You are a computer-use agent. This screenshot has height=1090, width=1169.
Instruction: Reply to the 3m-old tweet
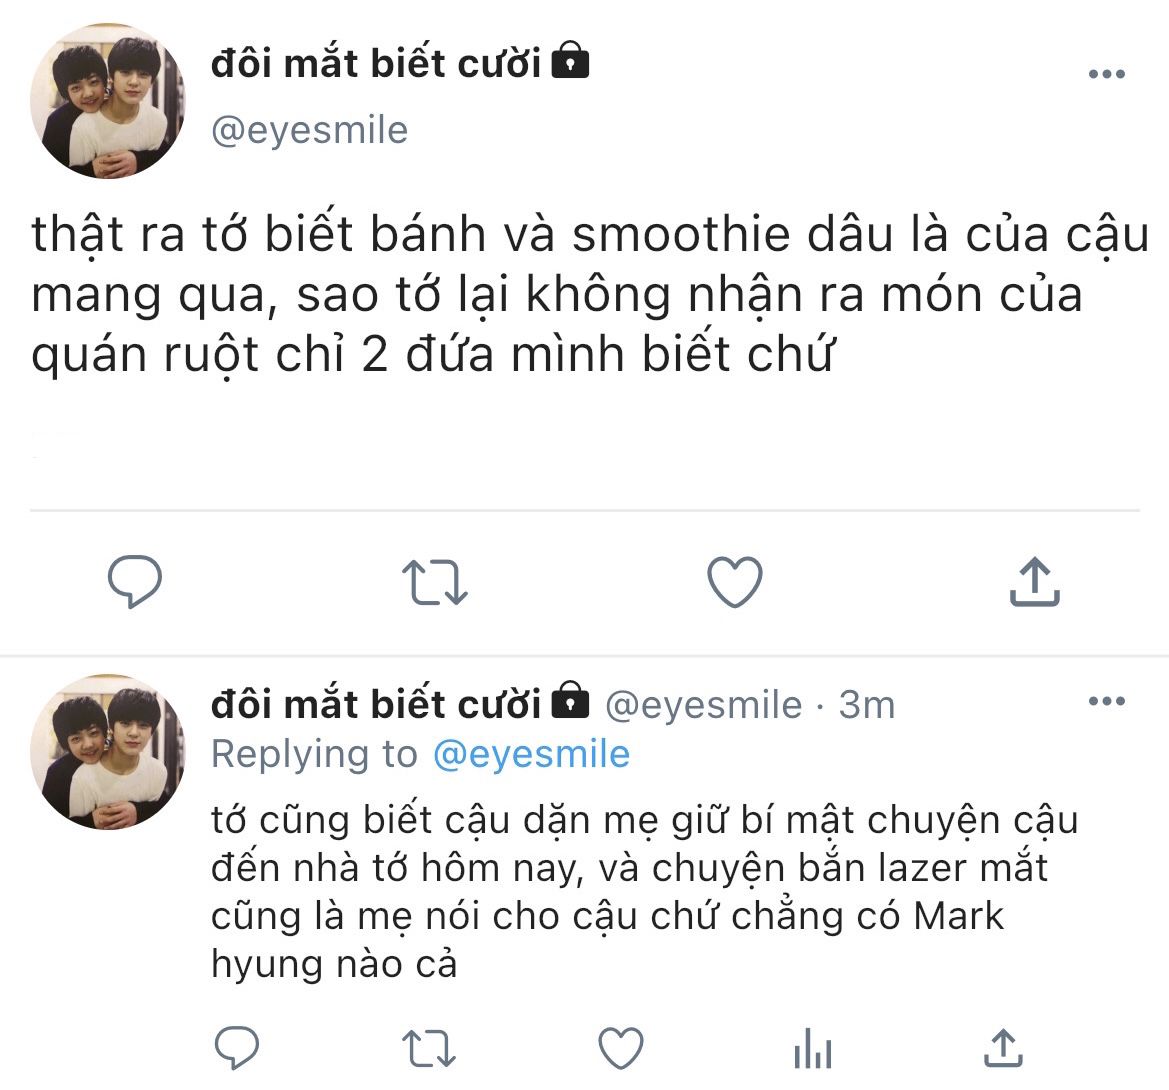[x=237, y=1048]
